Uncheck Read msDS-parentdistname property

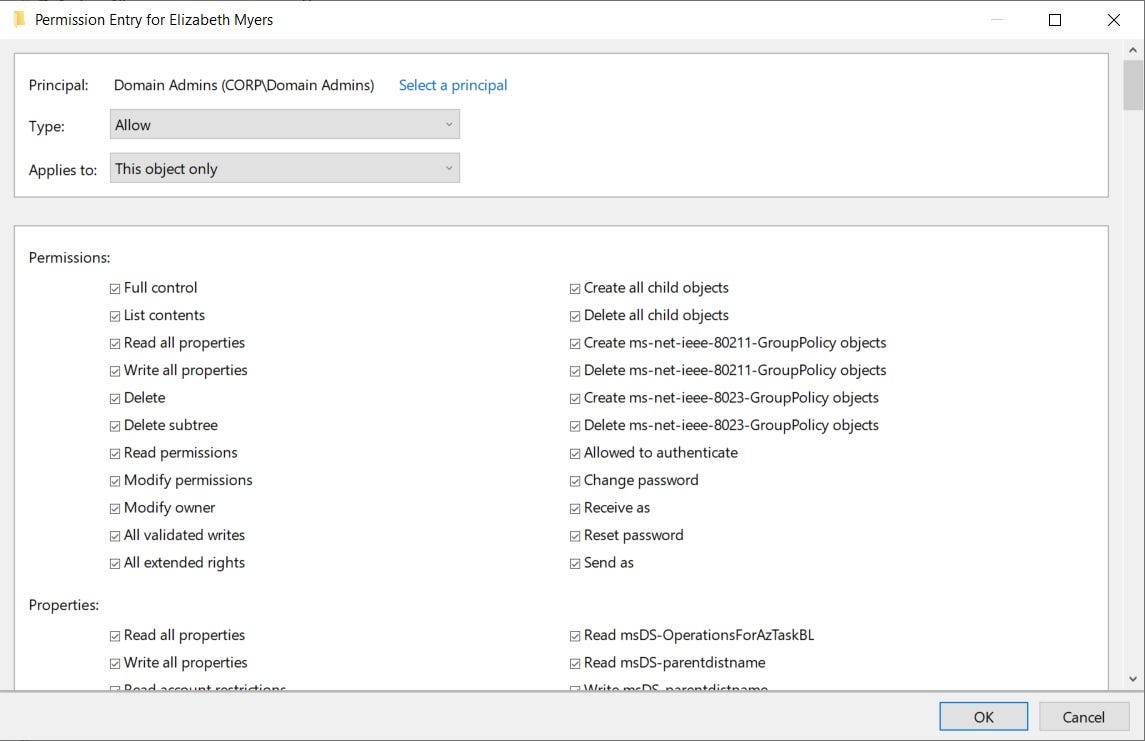(x=575, y=664)
